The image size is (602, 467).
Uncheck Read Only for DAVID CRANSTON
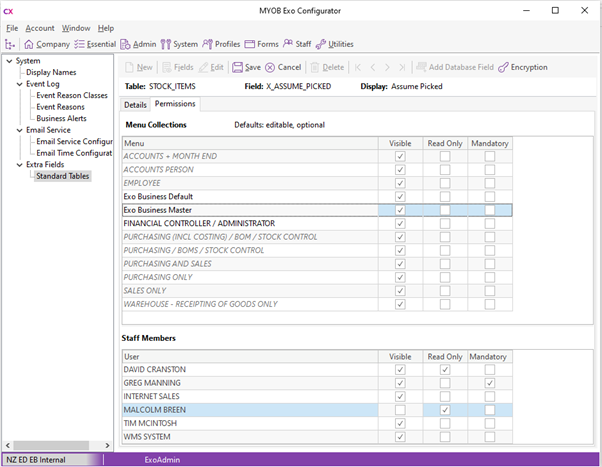[445, 369]
